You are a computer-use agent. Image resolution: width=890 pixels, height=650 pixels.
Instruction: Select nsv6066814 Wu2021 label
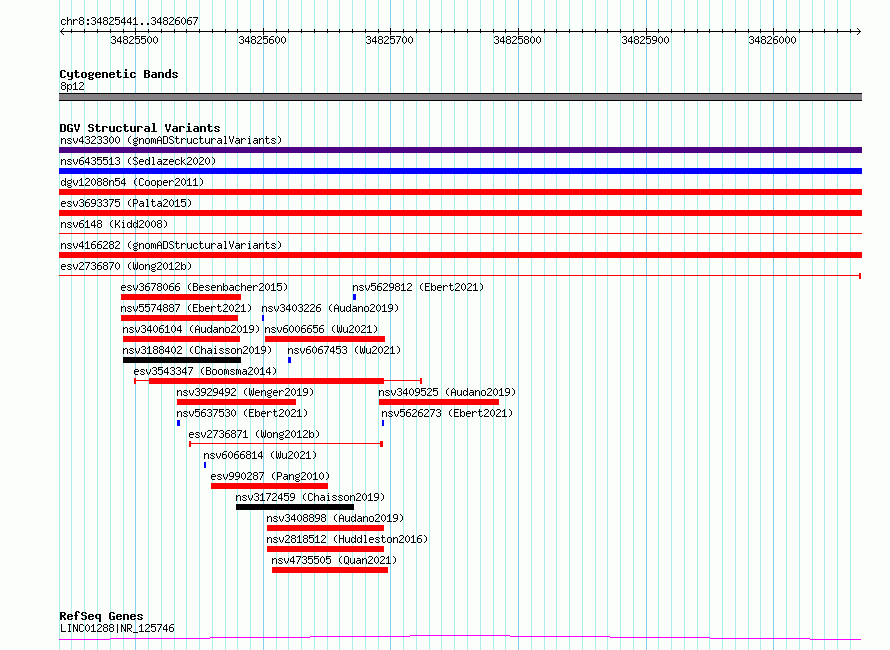pyautogui.click(x=260, y=455)
